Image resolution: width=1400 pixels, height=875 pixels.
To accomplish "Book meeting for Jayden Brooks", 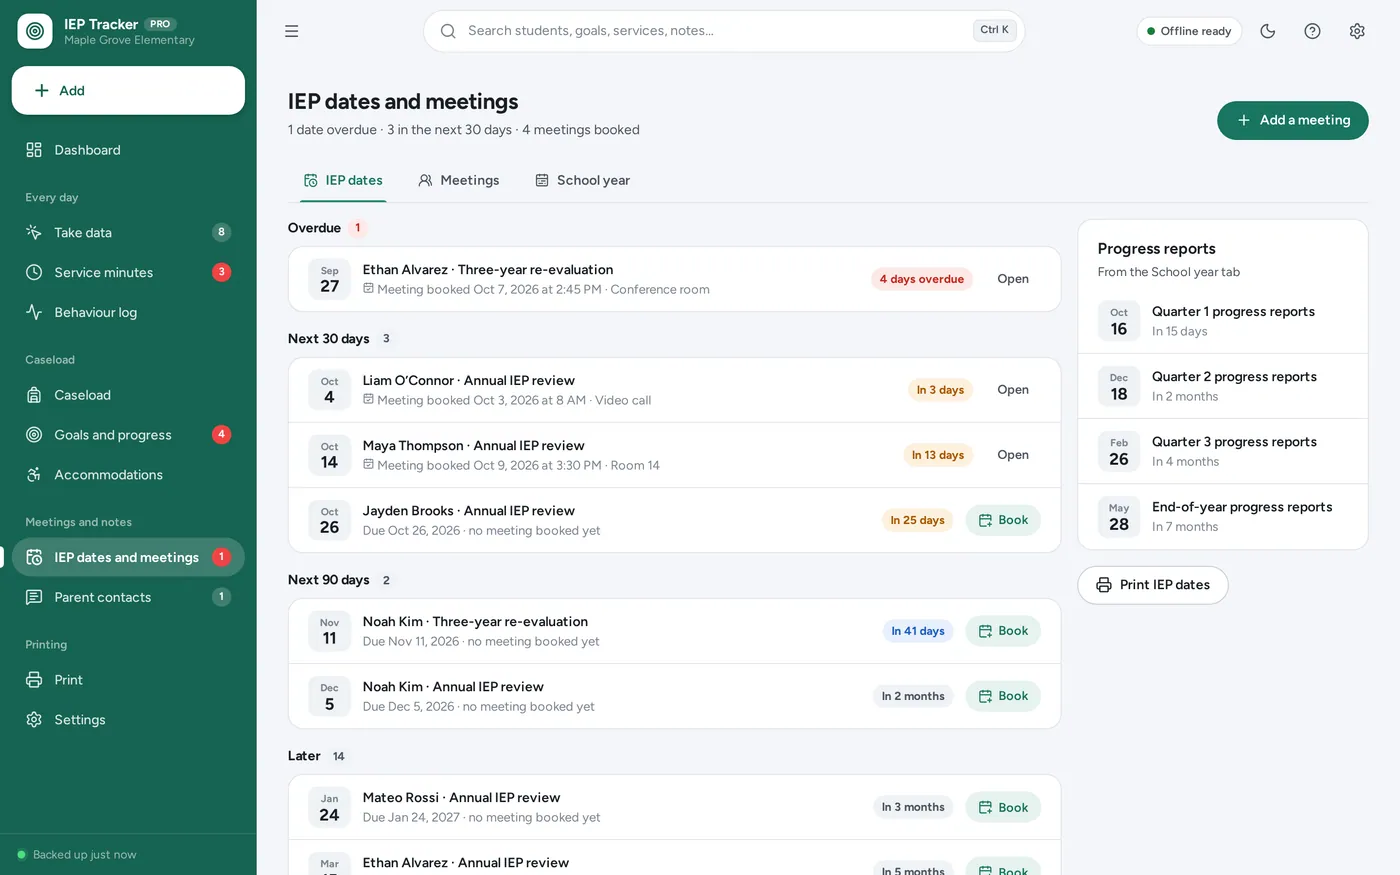I will click(1003, 520).
